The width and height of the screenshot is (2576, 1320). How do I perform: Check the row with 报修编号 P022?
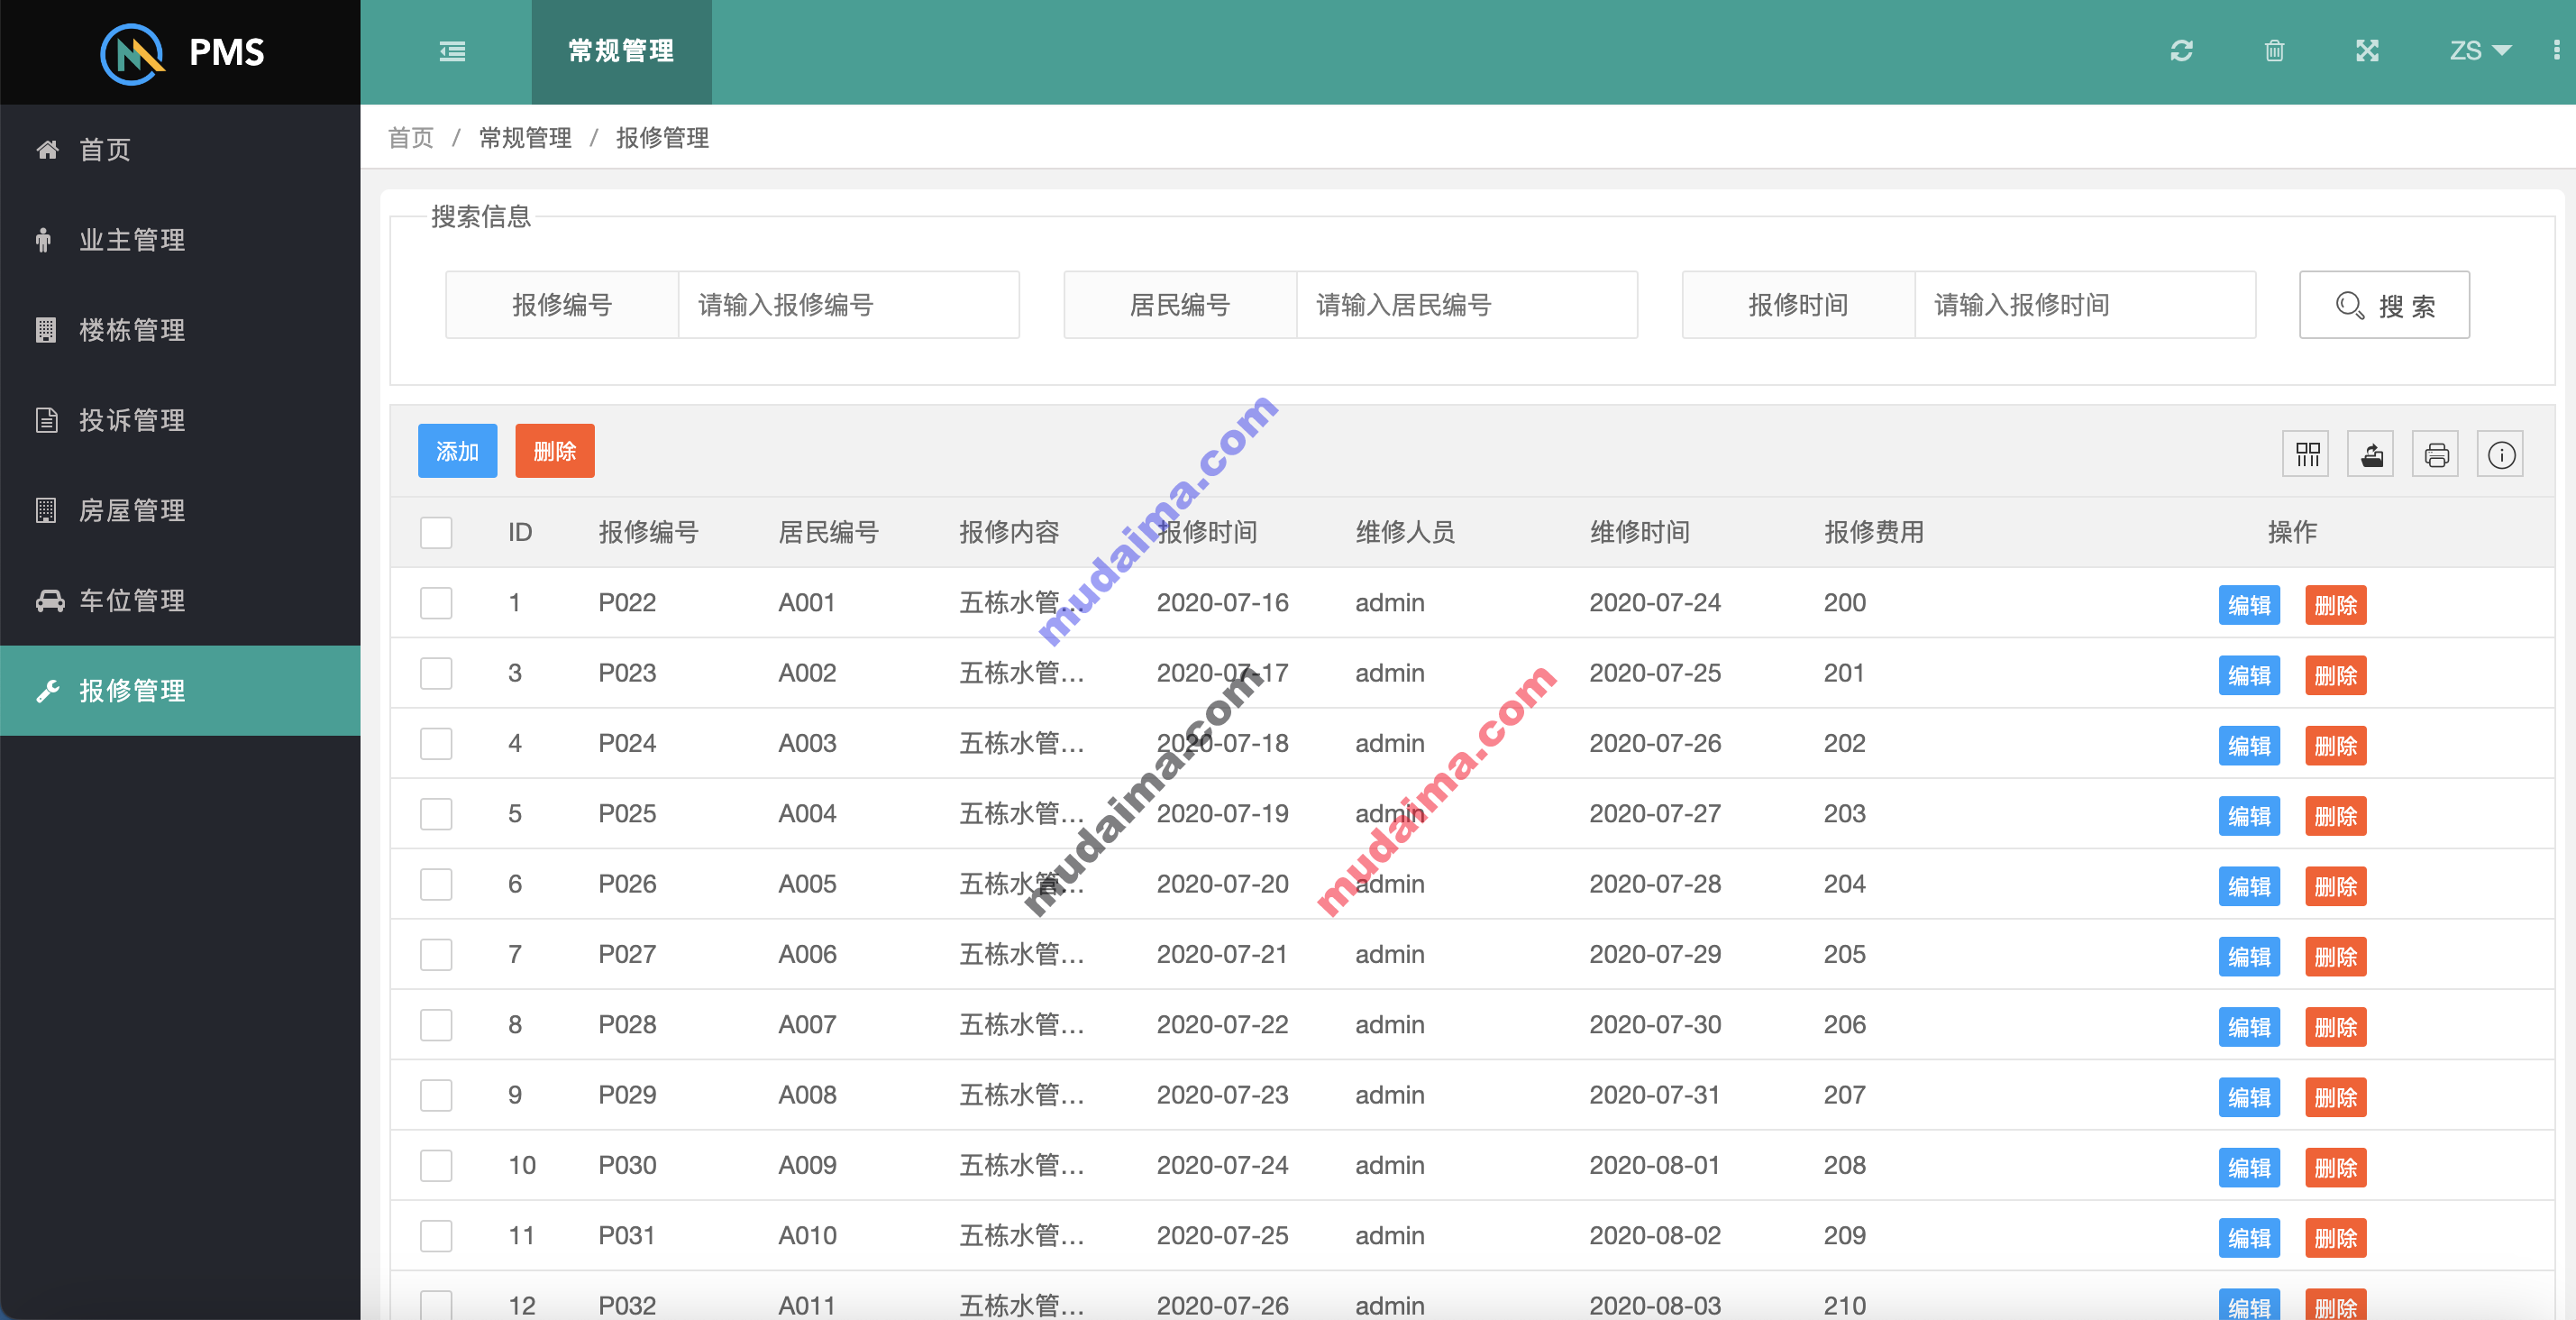436,603
